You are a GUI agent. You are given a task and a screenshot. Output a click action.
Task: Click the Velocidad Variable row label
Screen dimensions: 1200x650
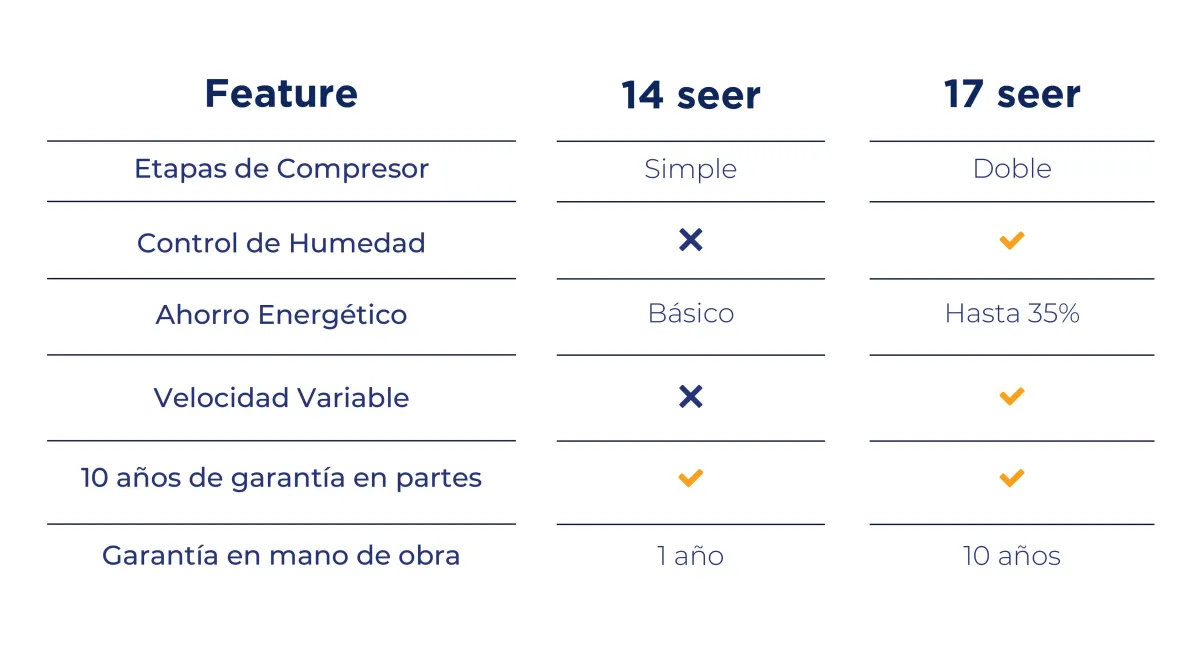tap(281, 398)
